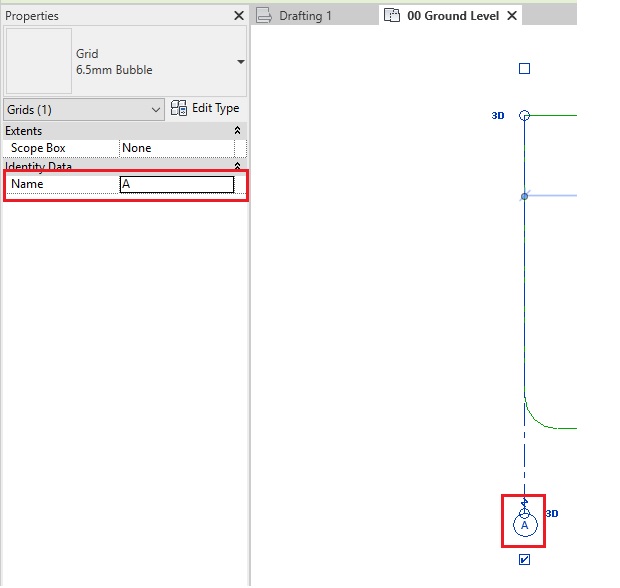Viewport: 620px width, 588px height.
Task: Enable the unchecked bubble checkbox at top
Action: pos(524,69)
